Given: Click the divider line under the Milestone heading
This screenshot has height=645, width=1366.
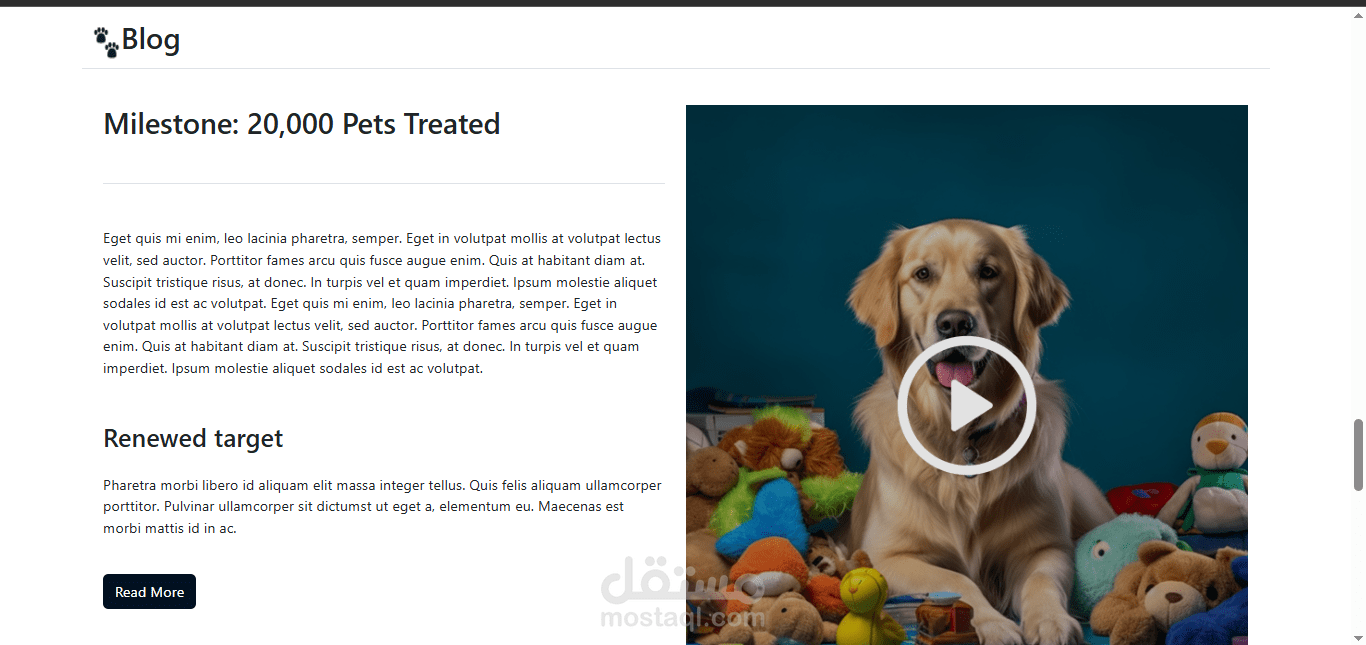Looking at the screenshot, I should pyautogui.click(x=384, y=183).
